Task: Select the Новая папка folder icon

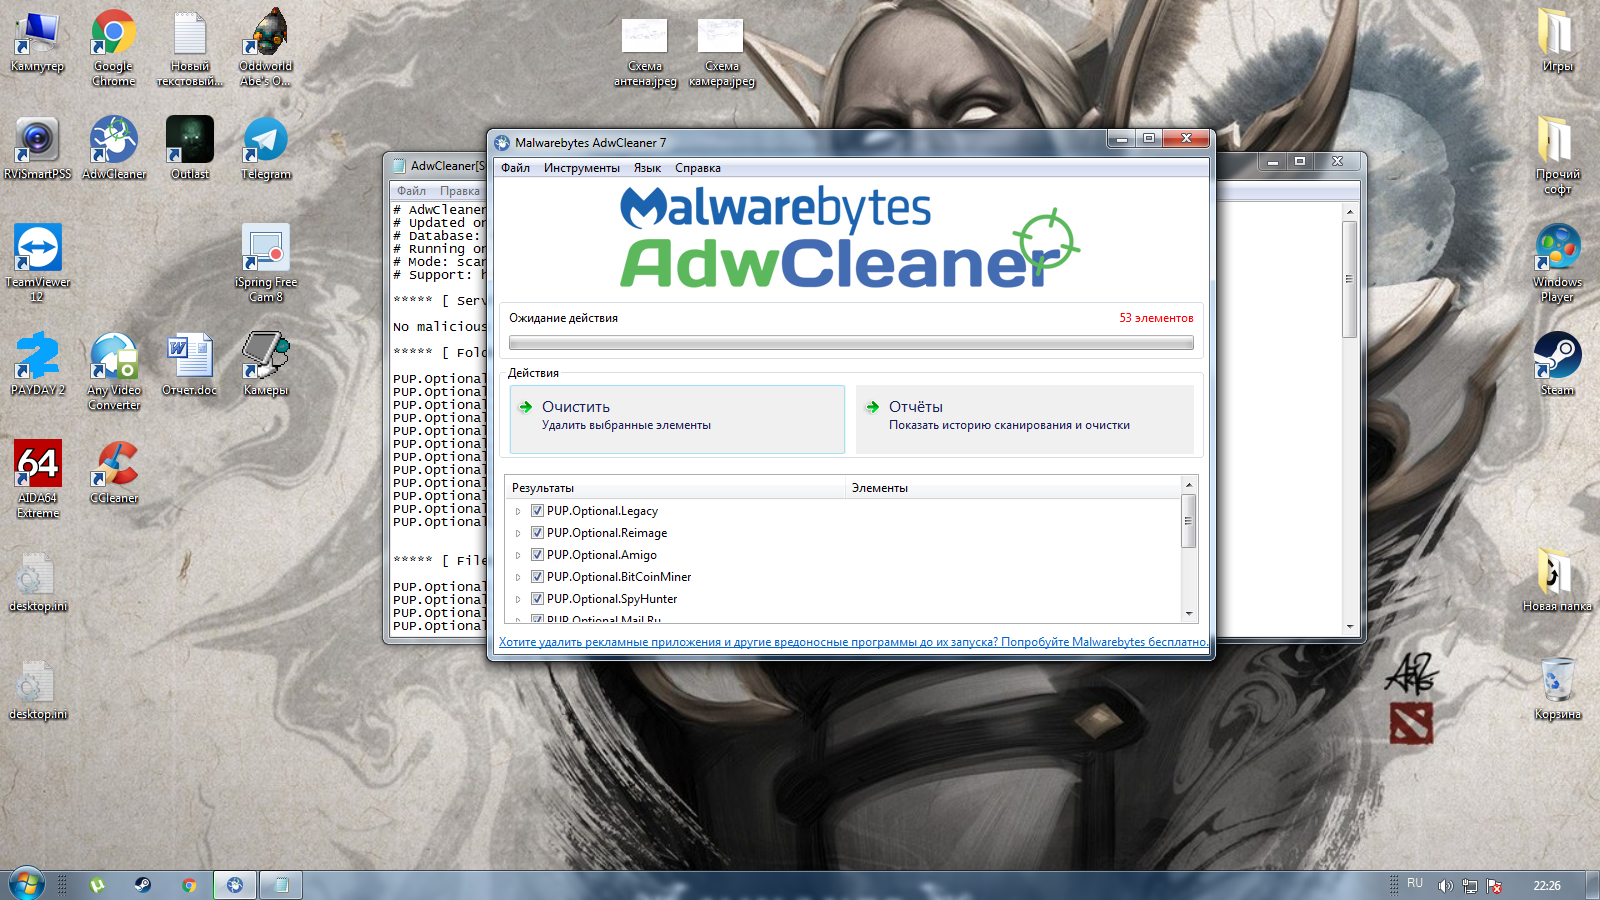Action: point(1557,580)
